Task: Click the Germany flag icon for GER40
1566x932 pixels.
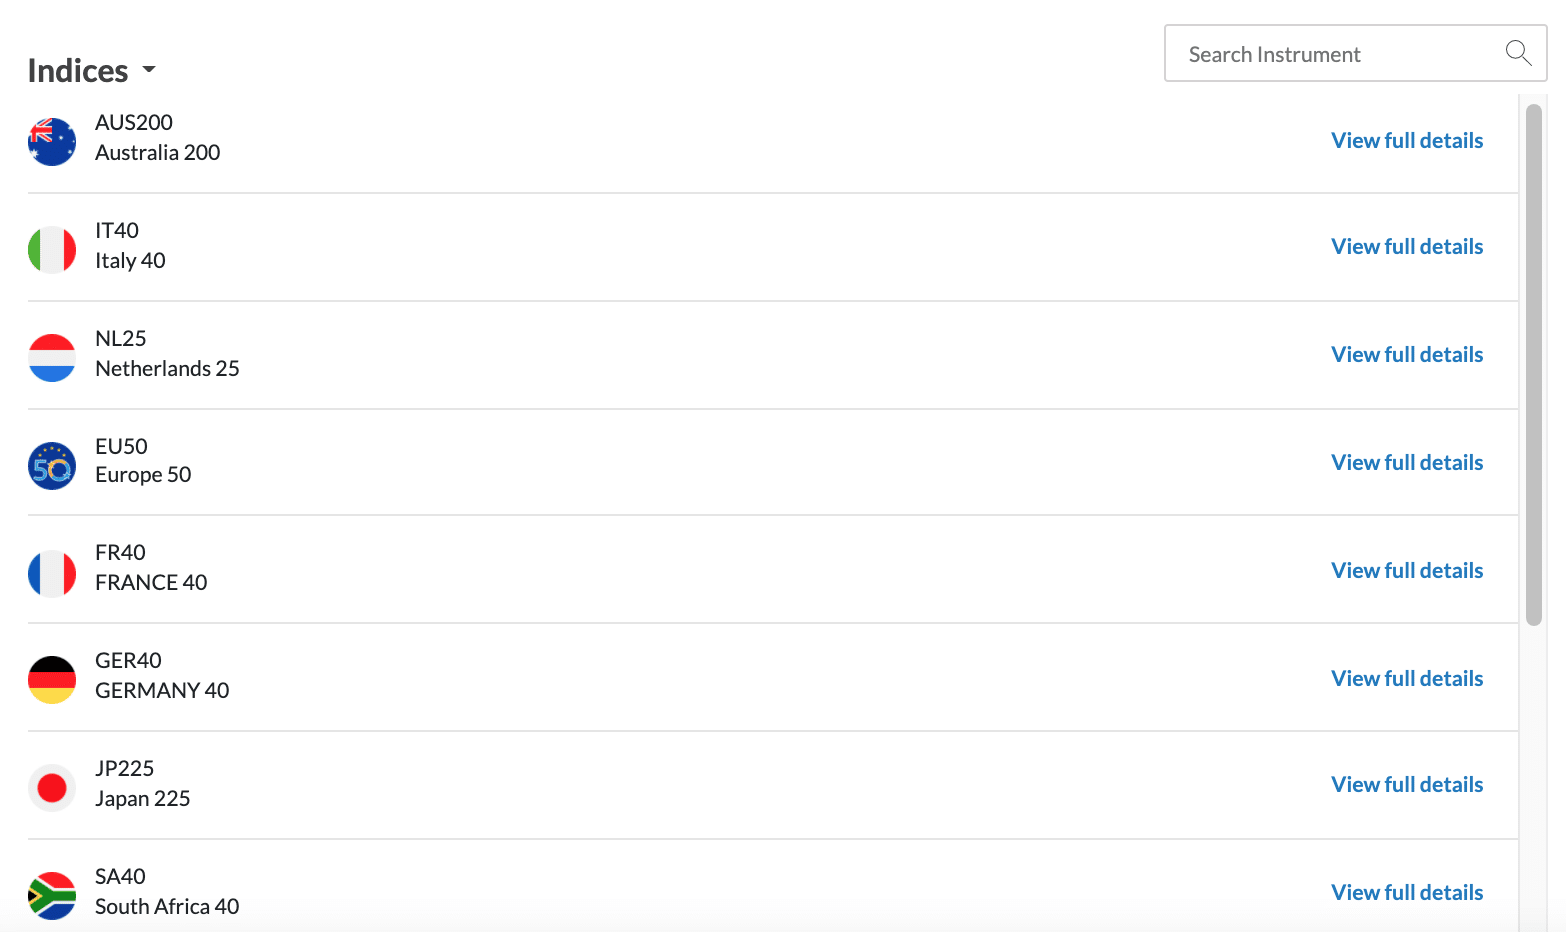Action: (x=52, y=680)
